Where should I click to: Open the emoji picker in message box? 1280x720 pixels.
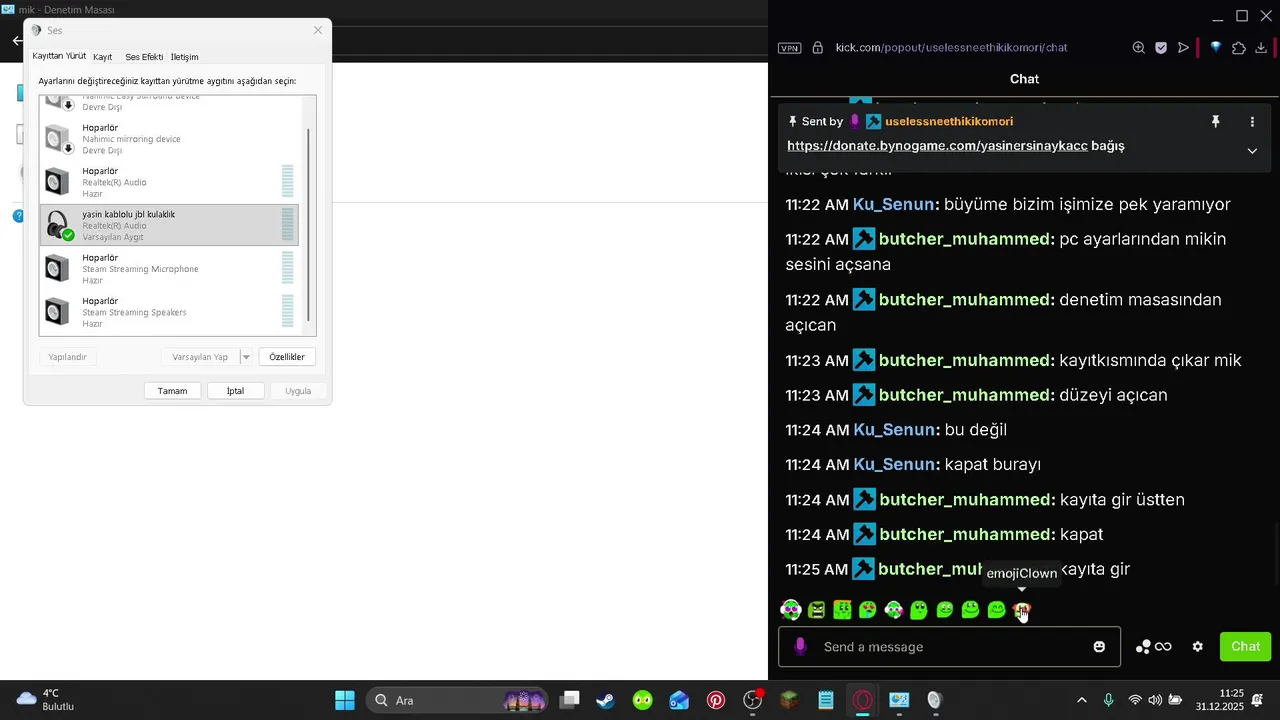pos(1099,647)
